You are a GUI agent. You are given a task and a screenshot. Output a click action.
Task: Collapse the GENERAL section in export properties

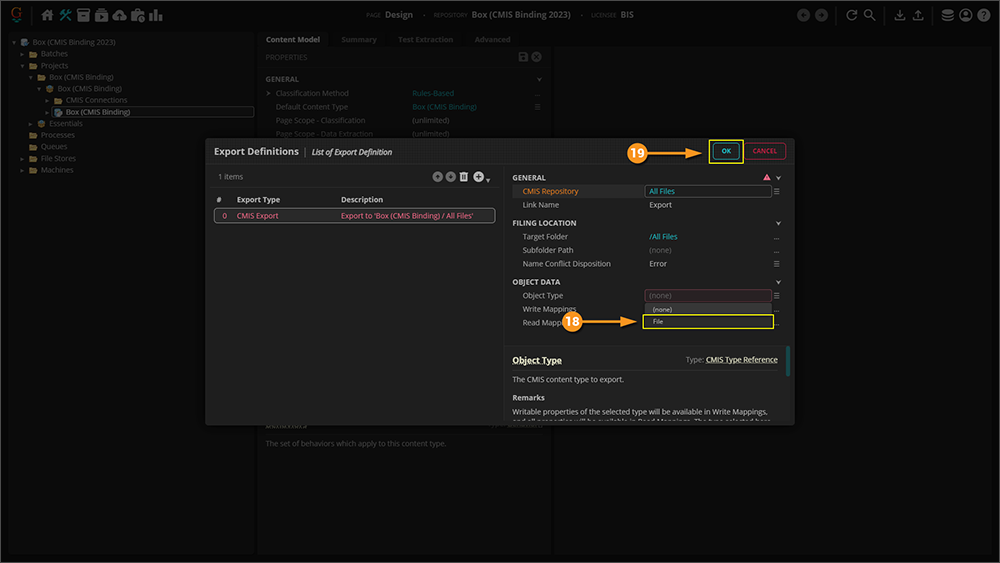click(x=778, y=178)
